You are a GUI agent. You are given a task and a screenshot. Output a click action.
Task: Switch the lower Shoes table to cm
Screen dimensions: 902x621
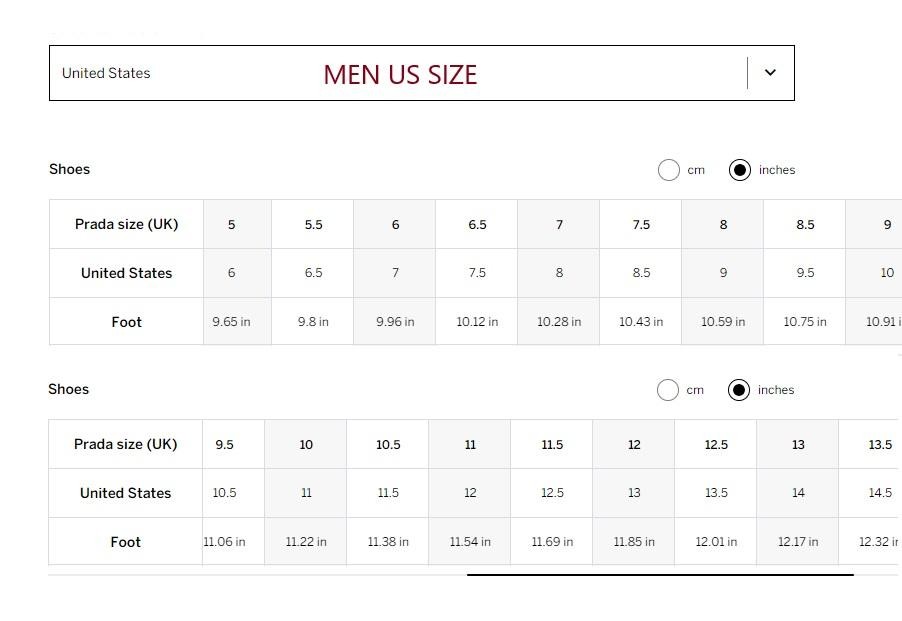click(668, 390)
